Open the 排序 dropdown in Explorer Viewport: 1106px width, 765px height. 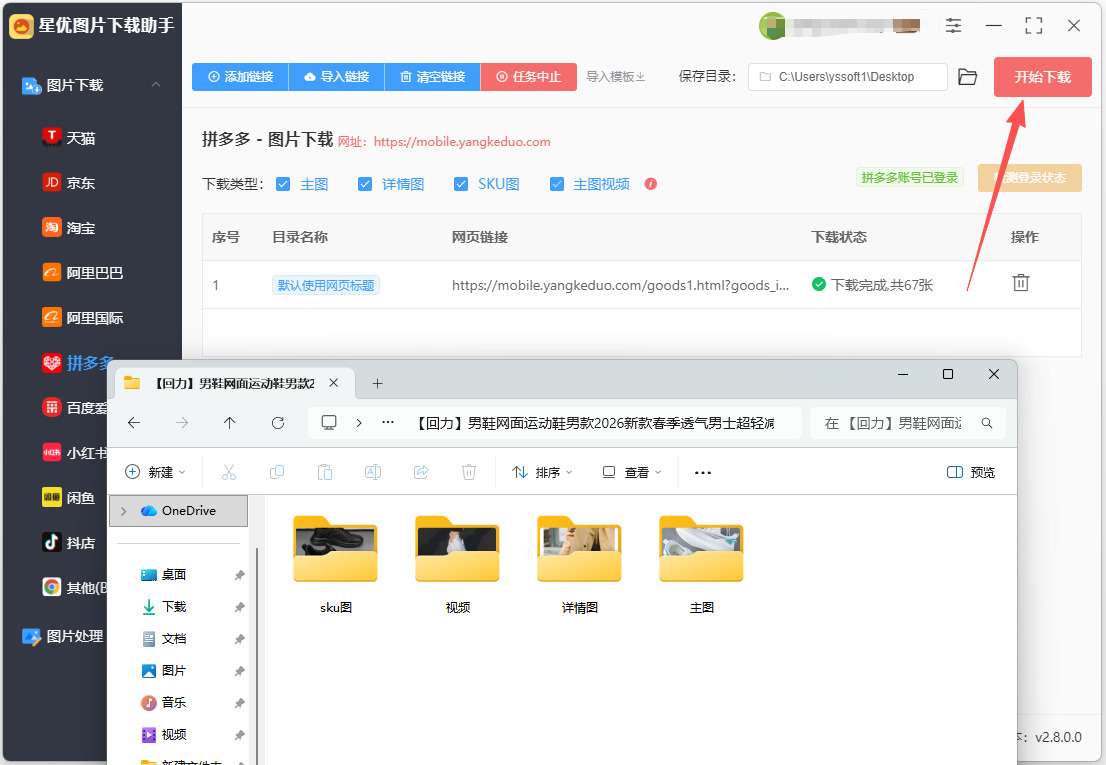pyautogui.click(x=542, y=472)
